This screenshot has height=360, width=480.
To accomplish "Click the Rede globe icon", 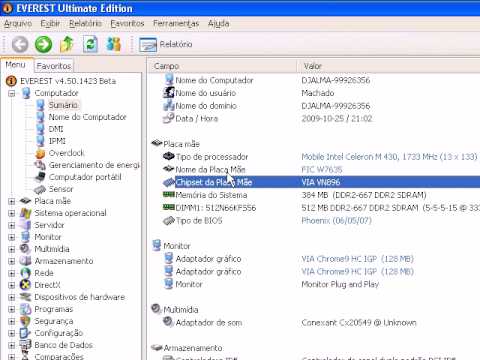I will 25,273.
